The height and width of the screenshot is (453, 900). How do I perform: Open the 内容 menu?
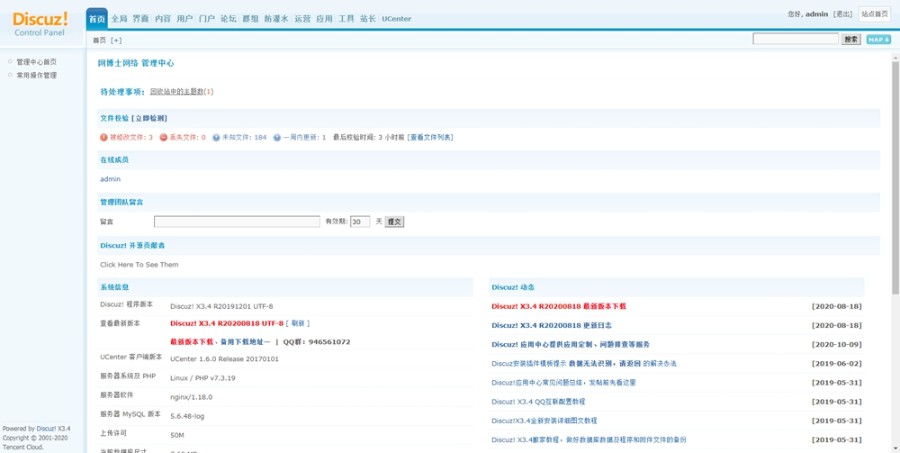(163, 18)
